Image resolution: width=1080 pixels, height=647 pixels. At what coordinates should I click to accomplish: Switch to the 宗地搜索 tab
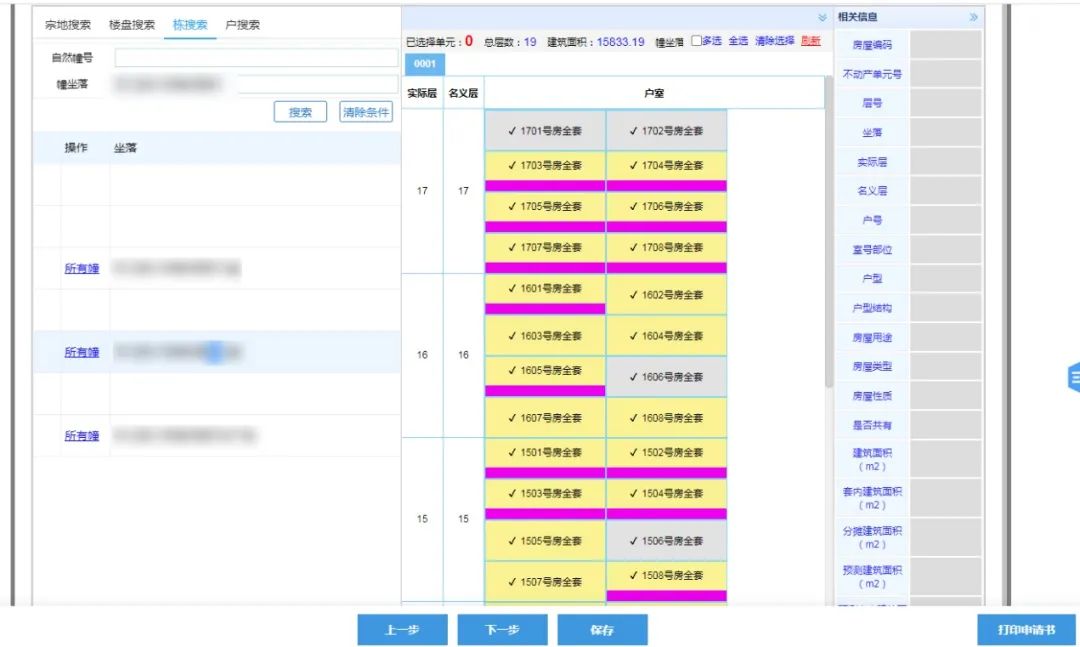(68, 25)
